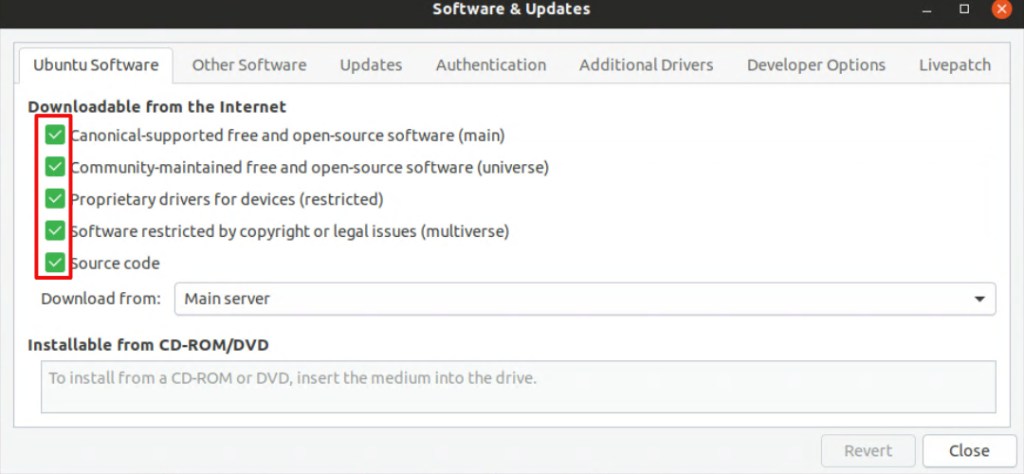1024x474 pixels.
Task: Click the Close button at bottom right
Action: pyautogui.click(x=968, y=451)
